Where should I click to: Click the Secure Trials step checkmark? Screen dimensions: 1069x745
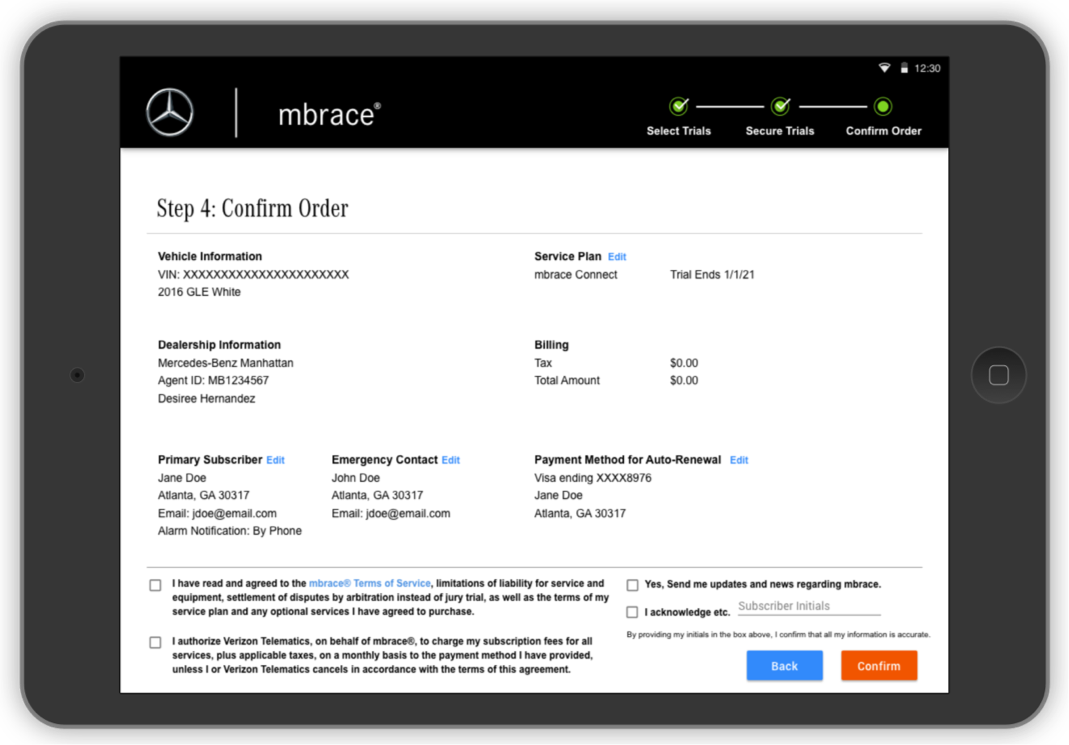point(780,106)
